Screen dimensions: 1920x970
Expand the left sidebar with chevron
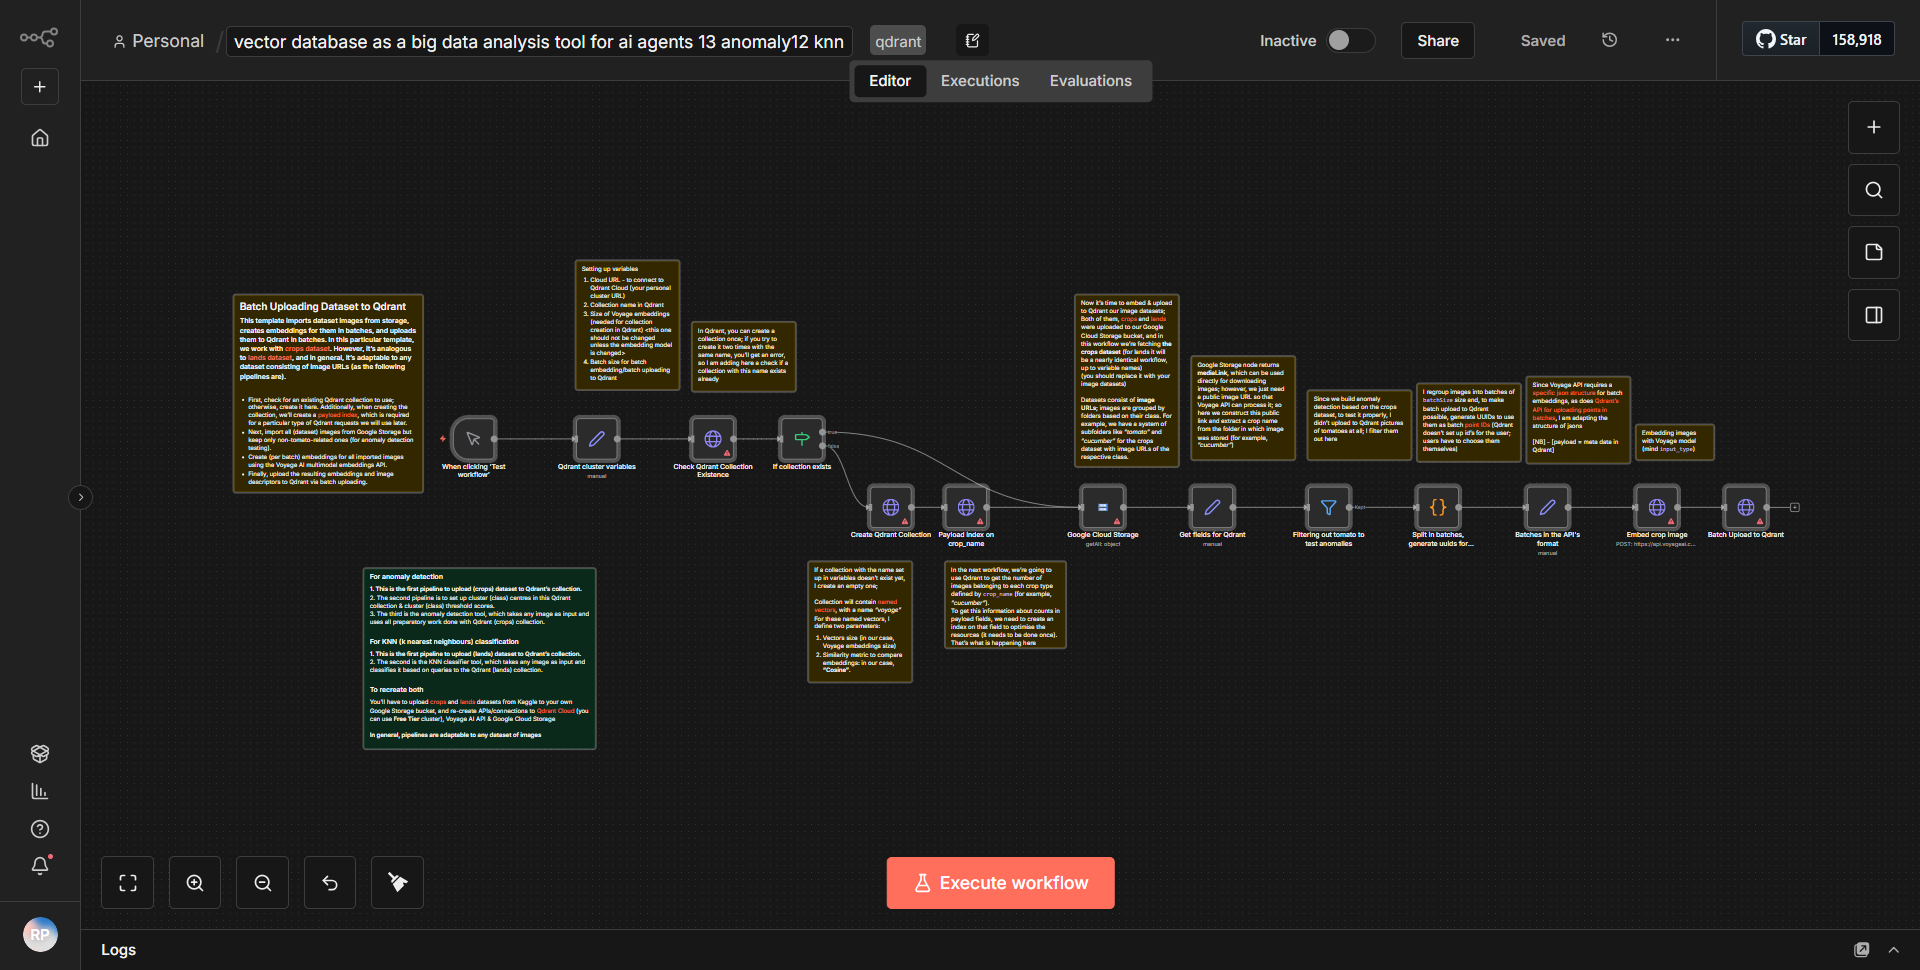(x=81, y=497)
